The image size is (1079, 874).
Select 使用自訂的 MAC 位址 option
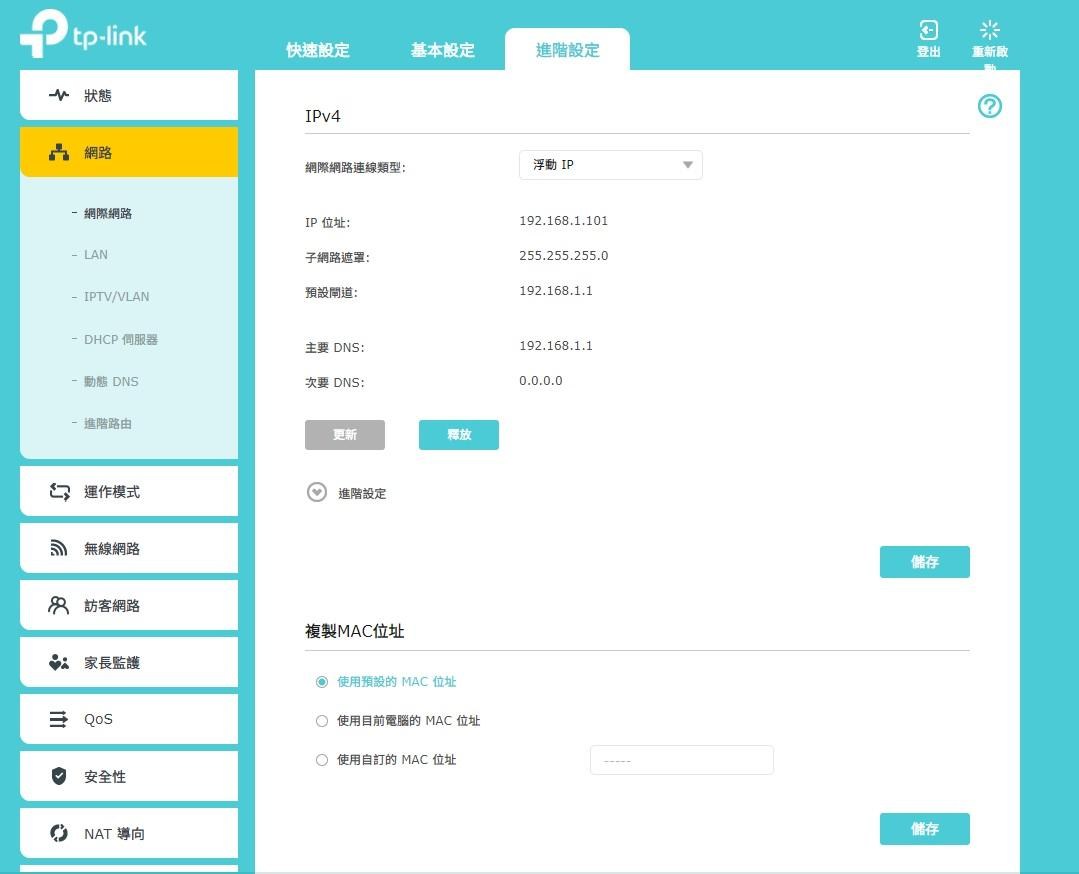tap(321, 759)
